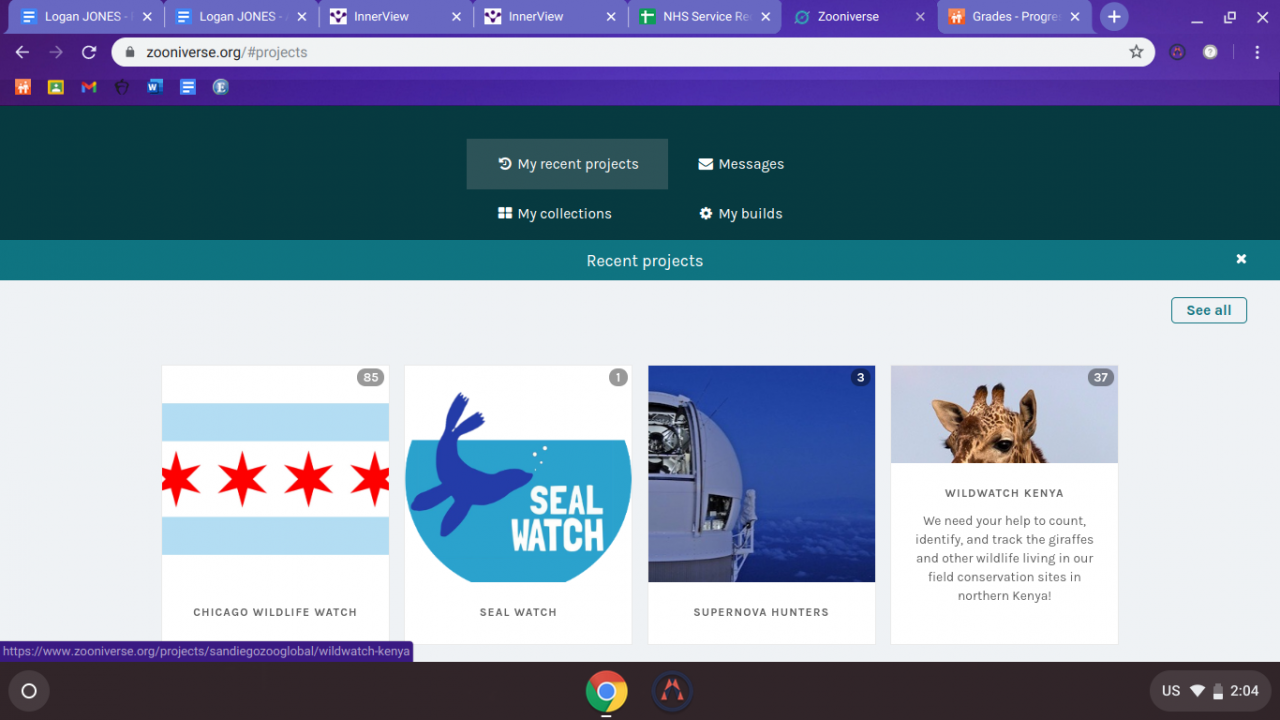Open the acorn bookmark icon
This screenshot has width=1280, height=720.
tap(122, 87)
